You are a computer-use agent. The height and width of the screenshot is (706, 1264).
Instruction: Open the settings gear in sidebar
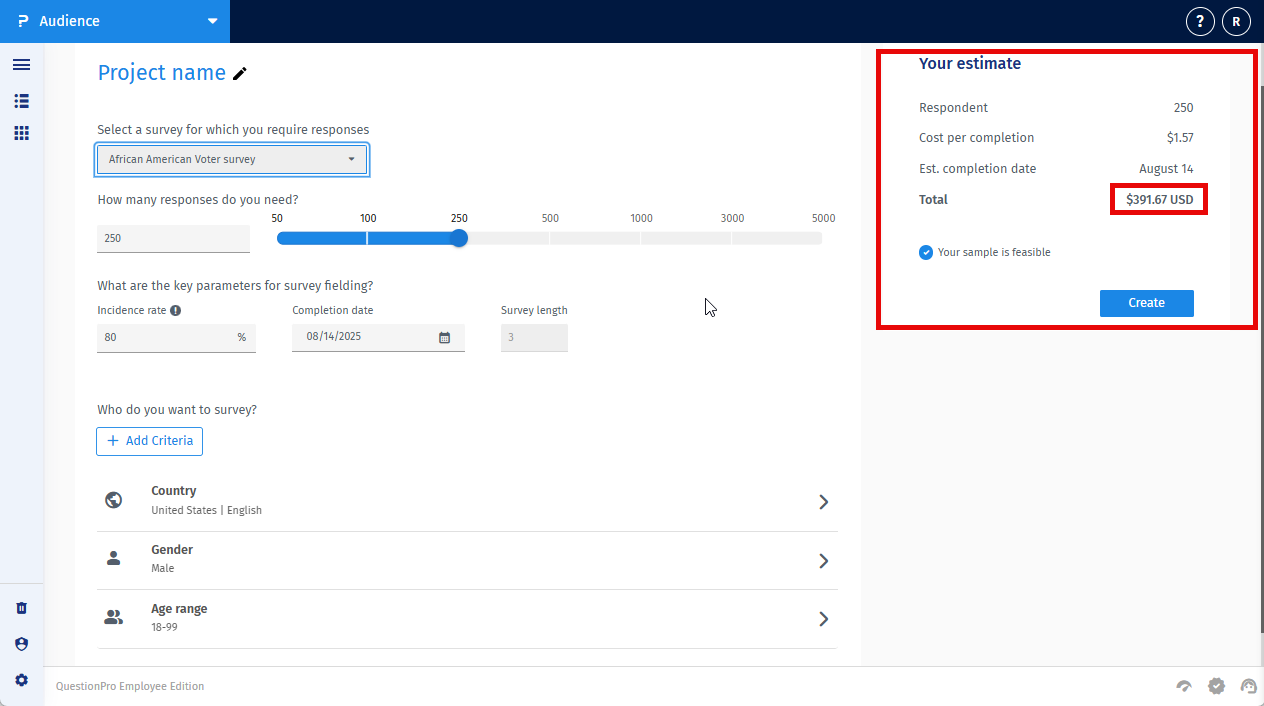[21, 680]
